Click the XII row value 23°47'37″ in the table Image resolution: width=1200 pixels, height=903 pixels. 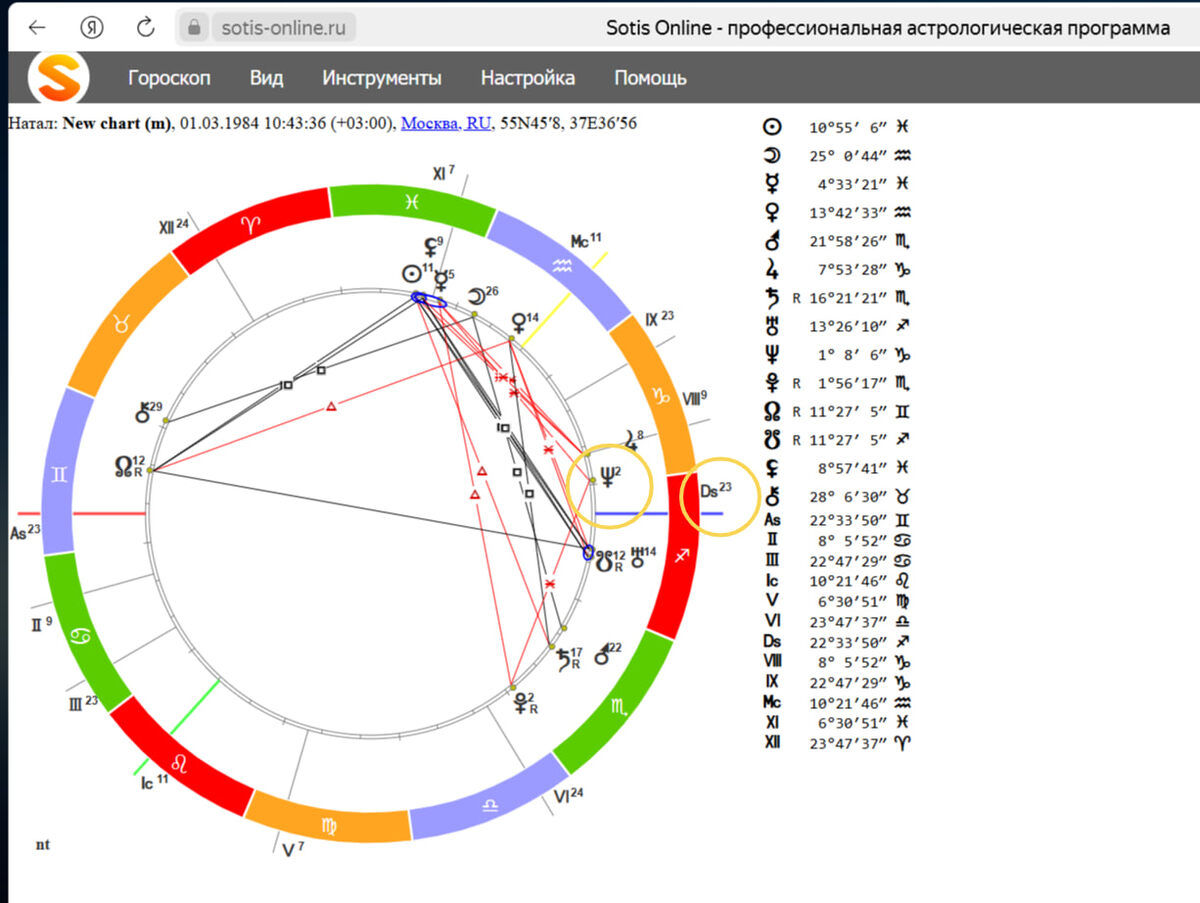tap(847, 742)
